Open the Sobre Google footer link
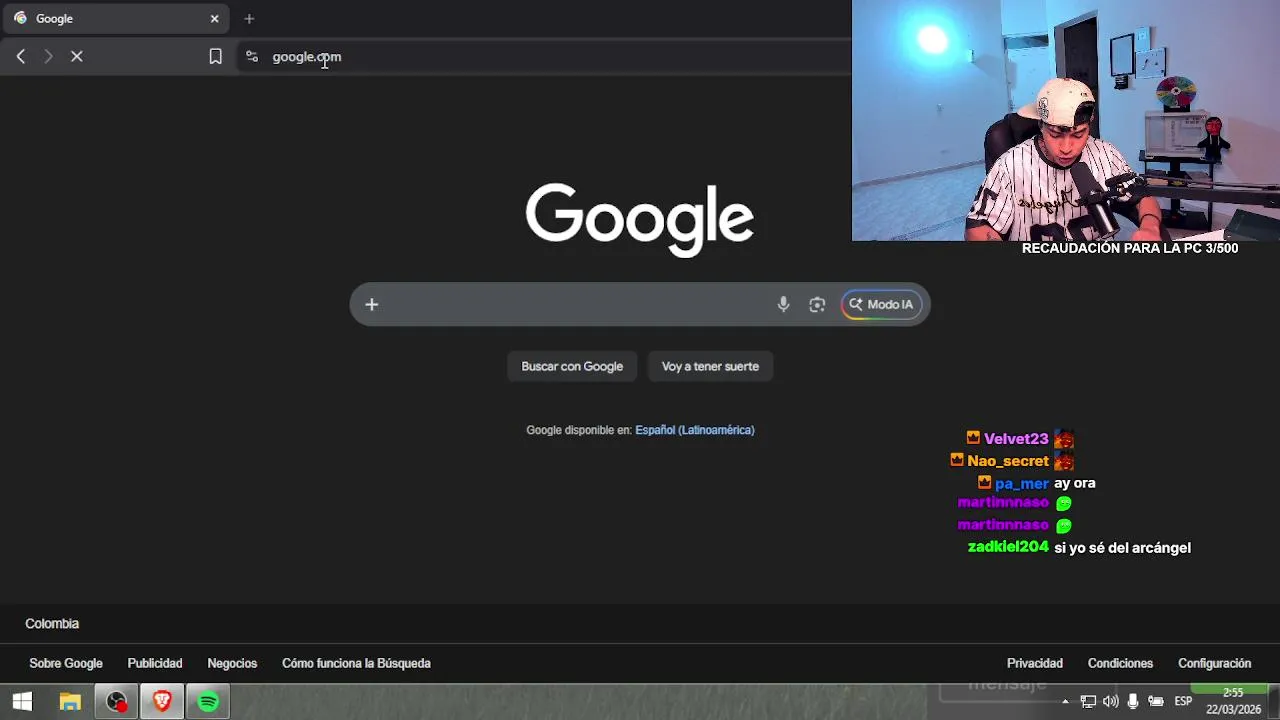This screenshot has width=1280, height=720. pyautogui.click(x=66, y=663)
